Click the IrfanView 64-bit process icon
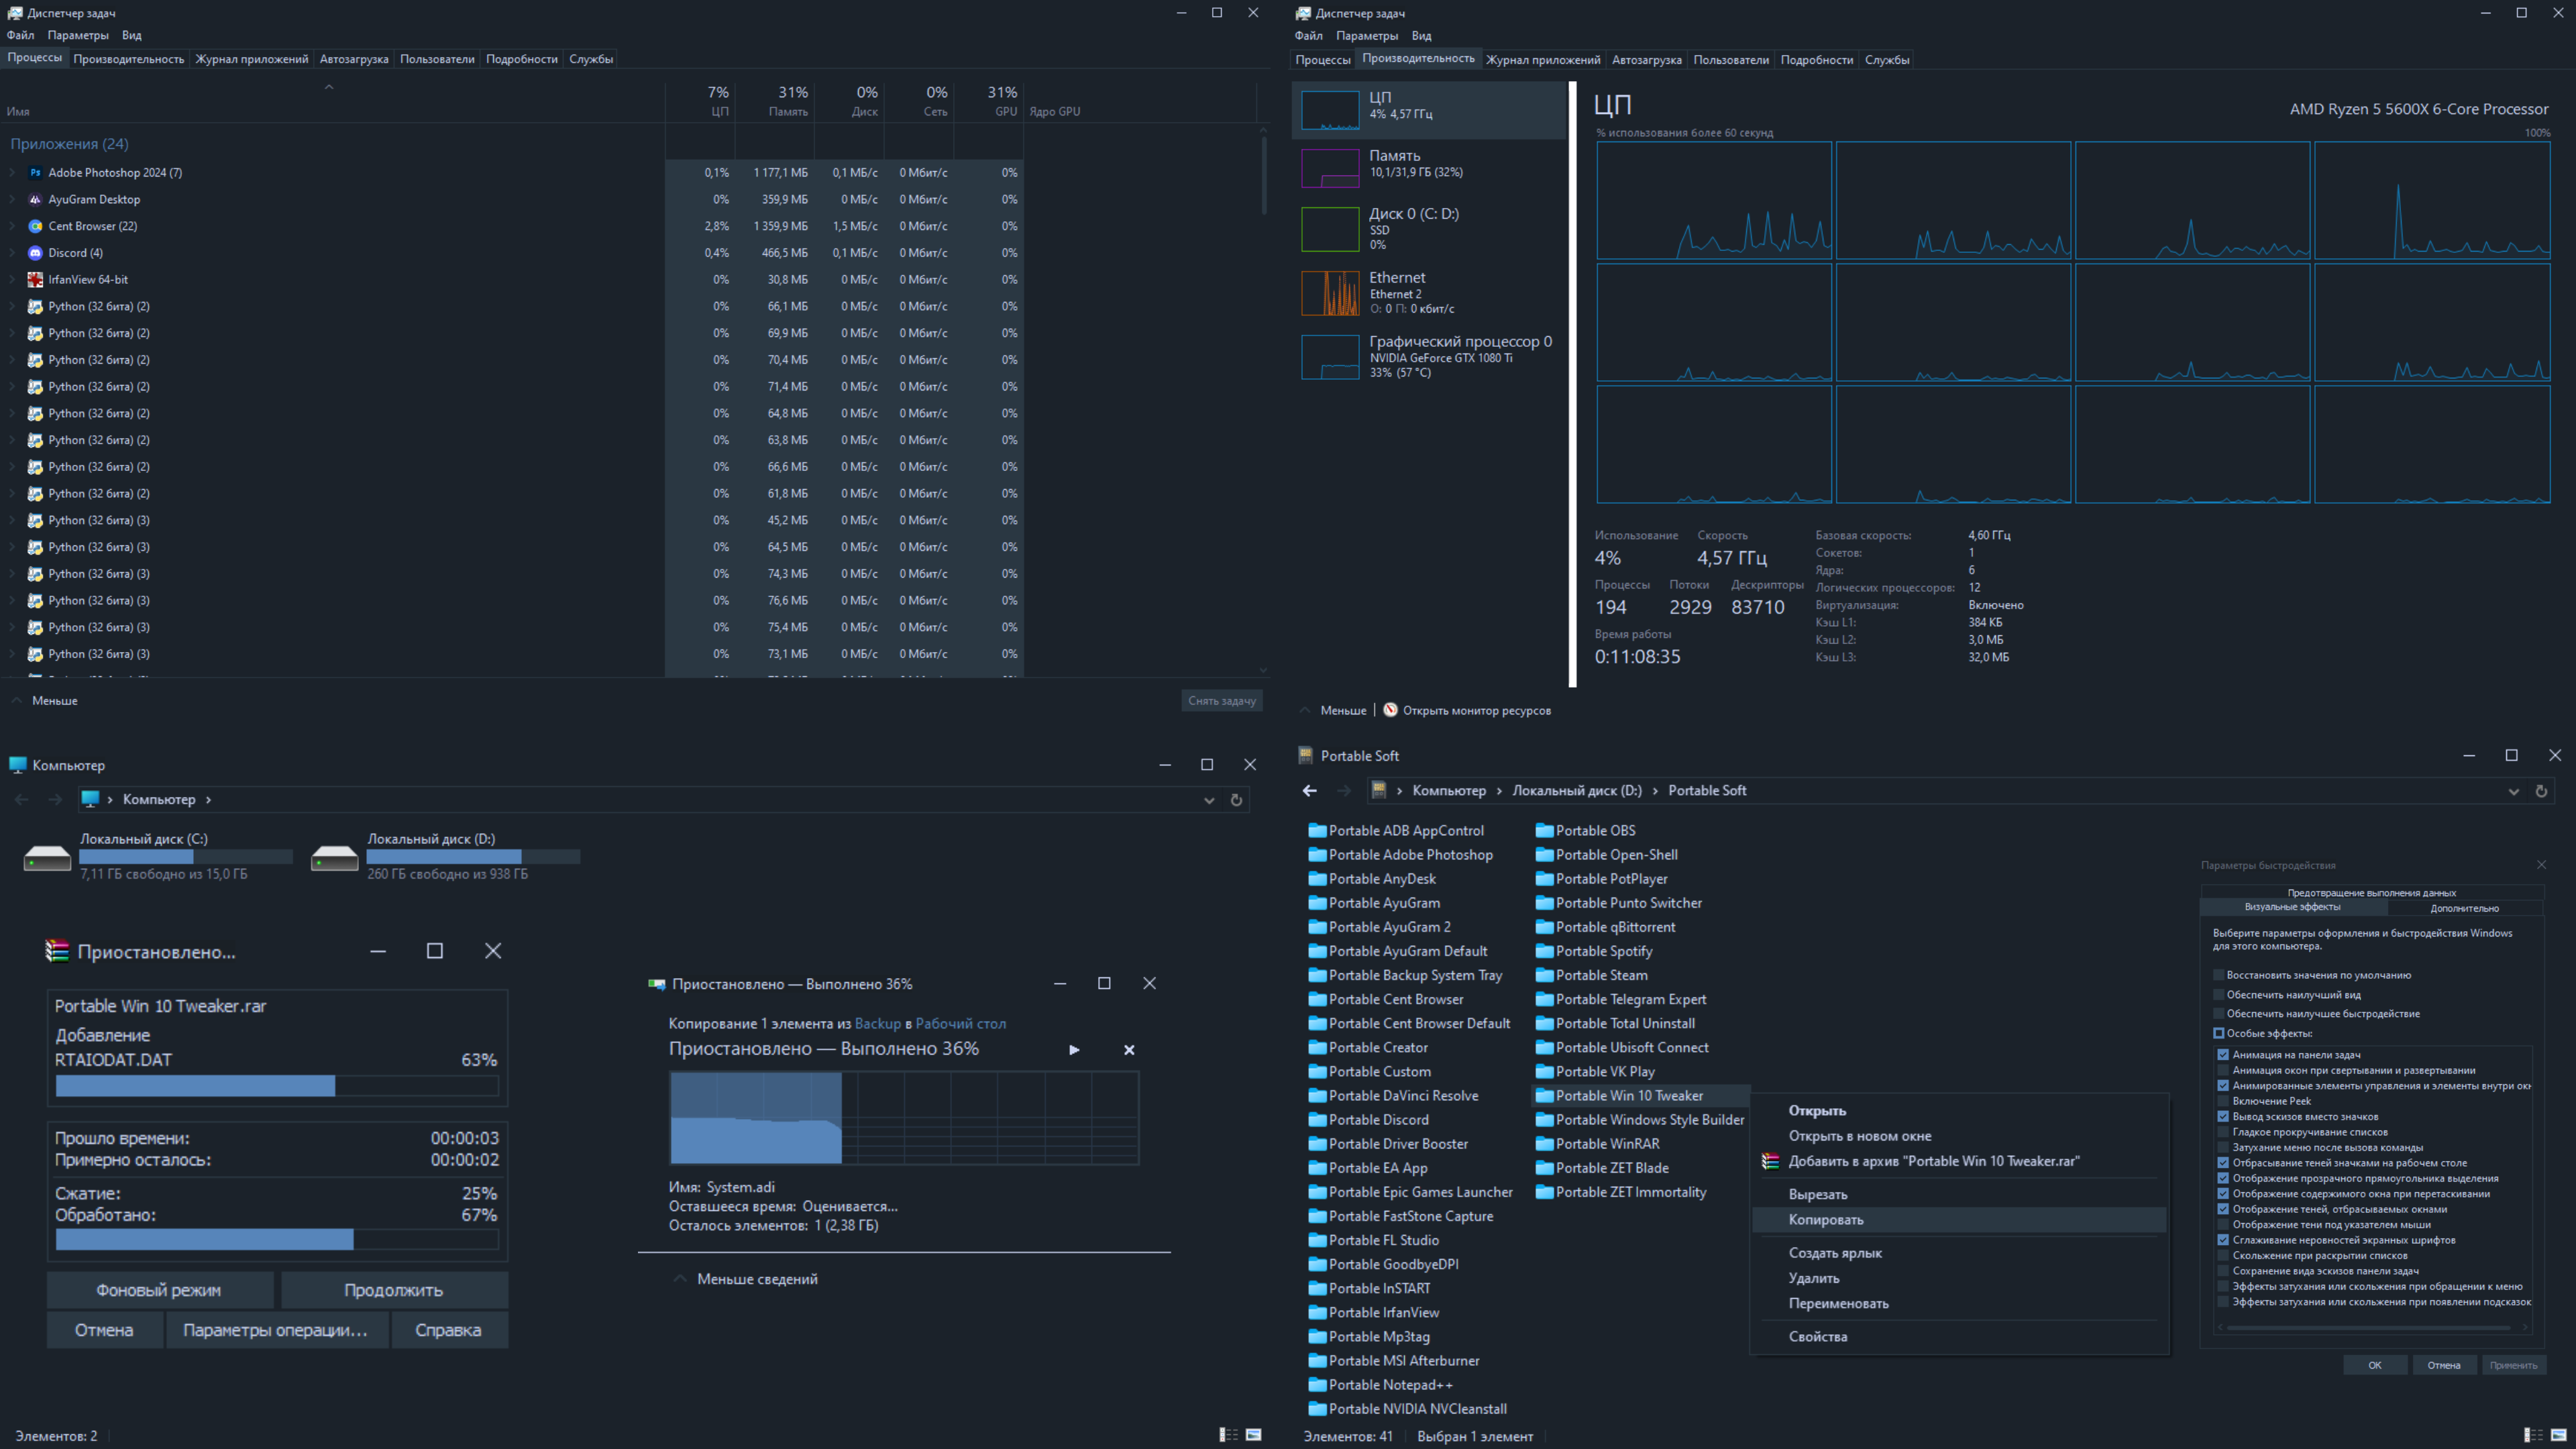The height and width of the screenshot is (1449, 2576). coord(36,279)
